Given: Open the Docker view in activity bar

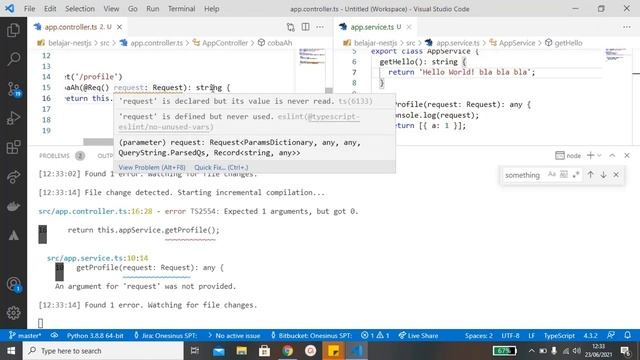Looking at the screenshot, I should tap(13, 206).
